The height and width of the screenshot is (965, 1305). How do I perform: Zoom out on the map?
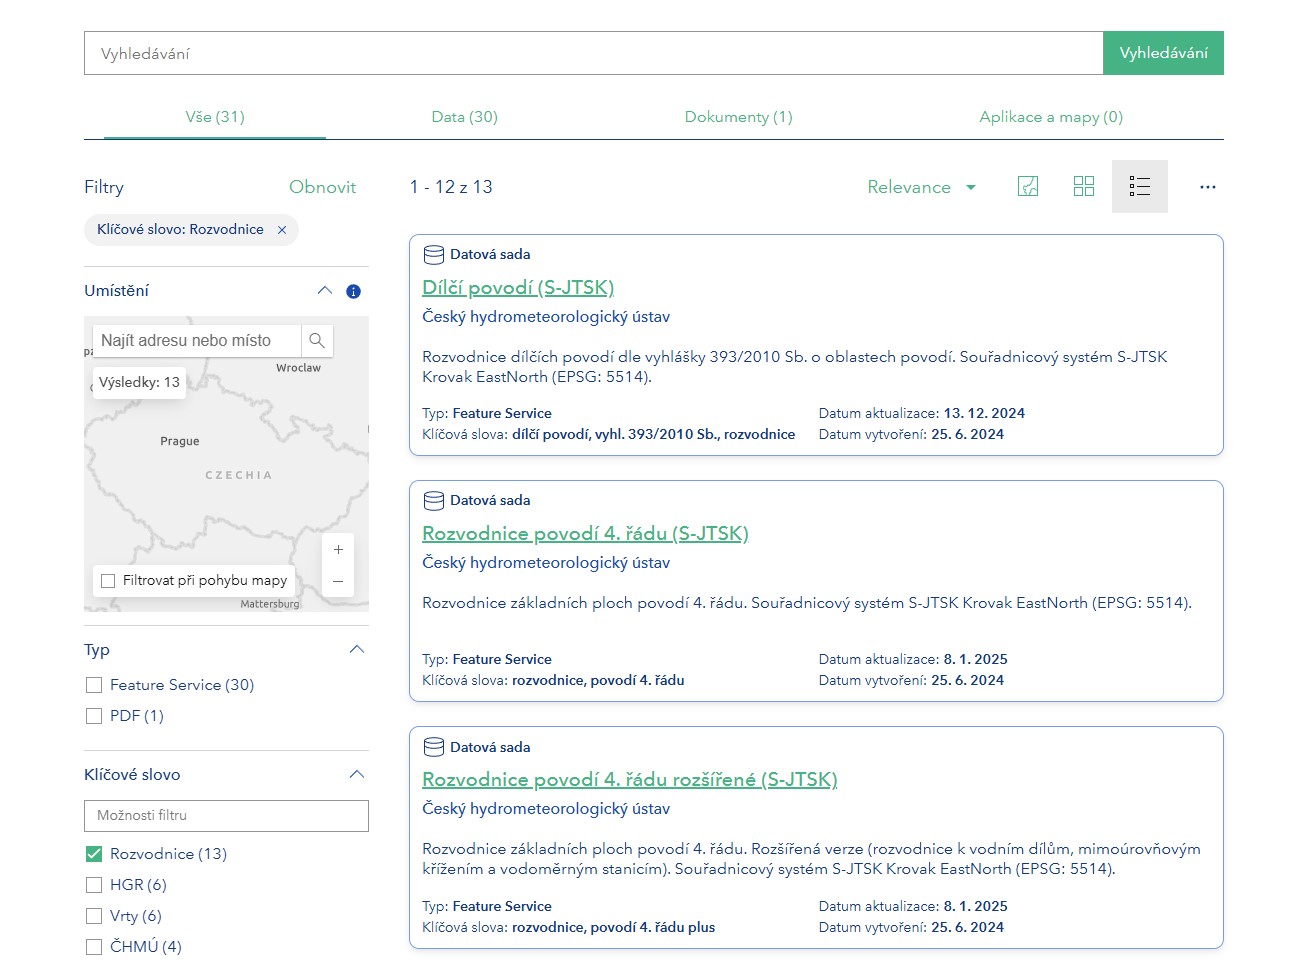pos(338,581)
